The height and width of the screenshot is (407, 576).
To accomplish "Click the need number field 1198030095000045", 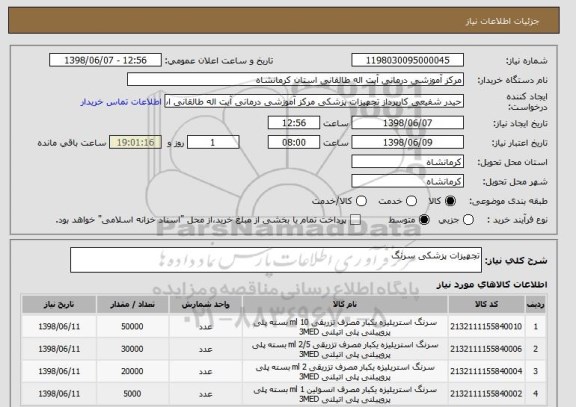I will [x=407, y=60].
